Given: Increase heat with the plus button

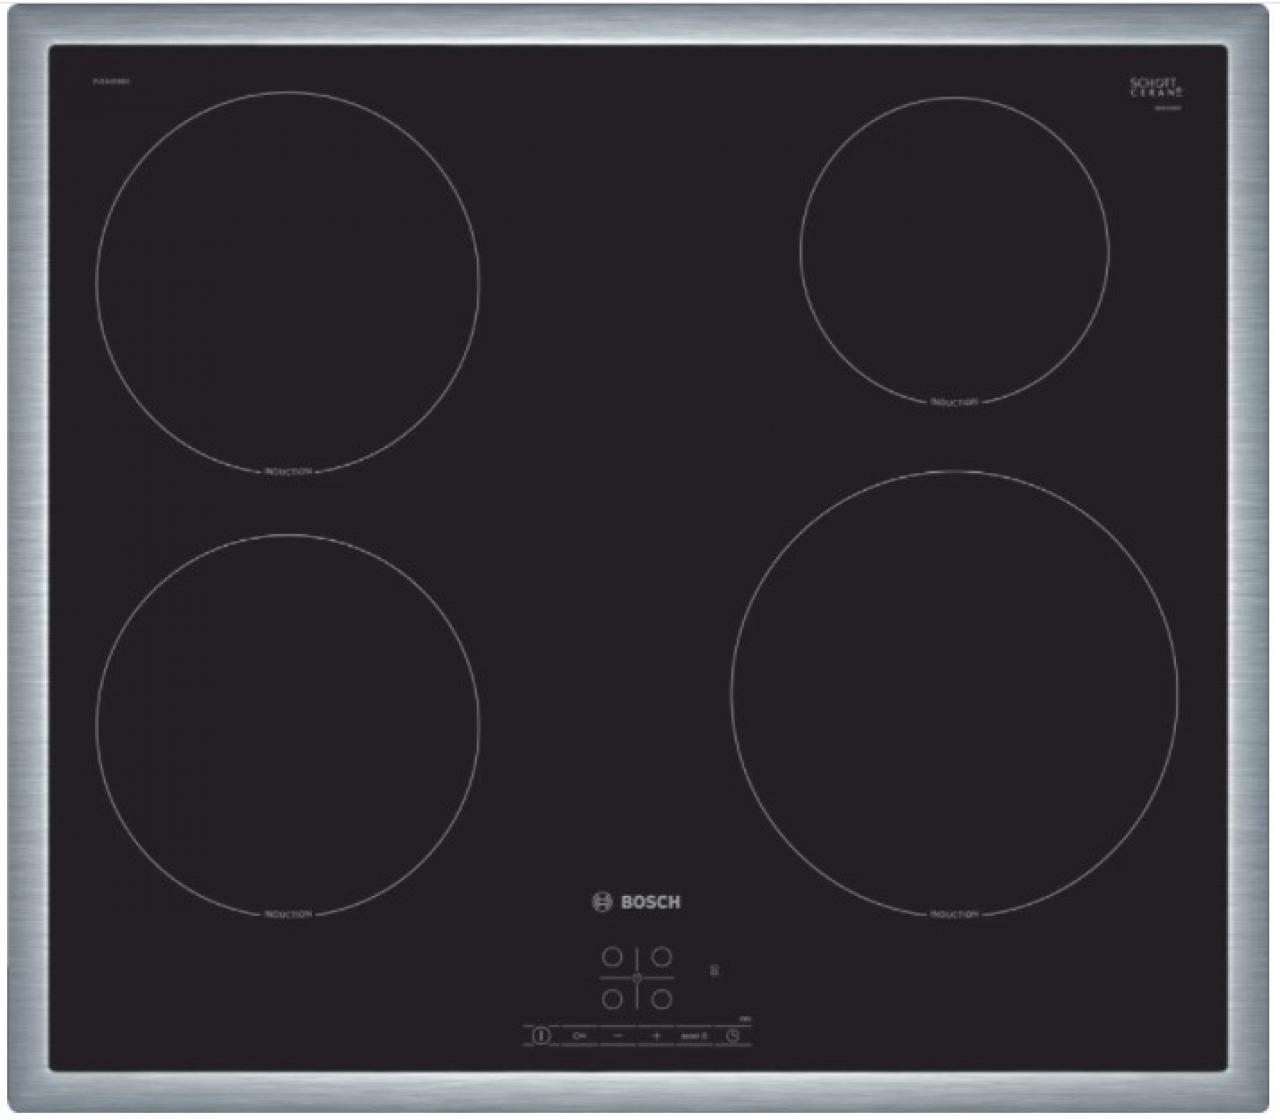Looking at the screenshot, I should click(x=656, y=1036).
